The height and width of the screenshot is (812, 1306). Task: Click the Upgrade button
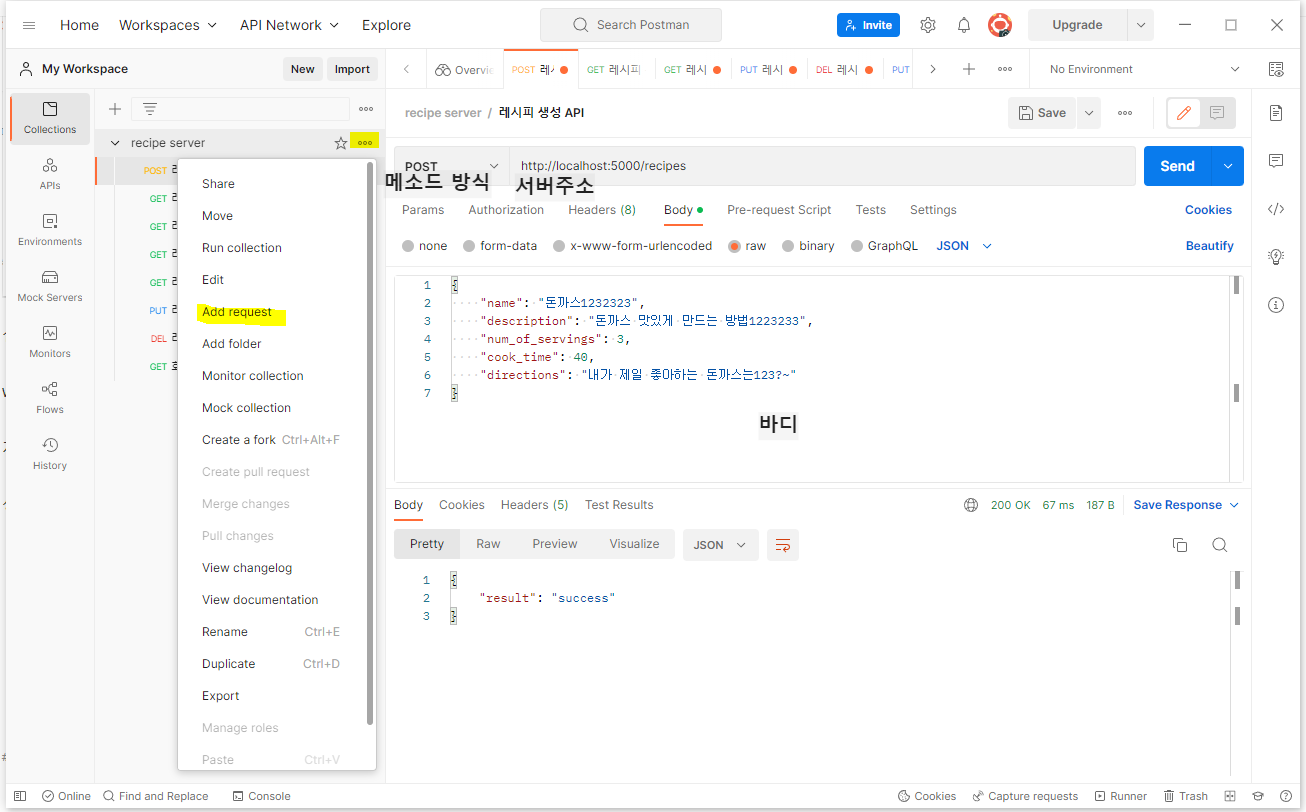click(x=1077, y=25)
